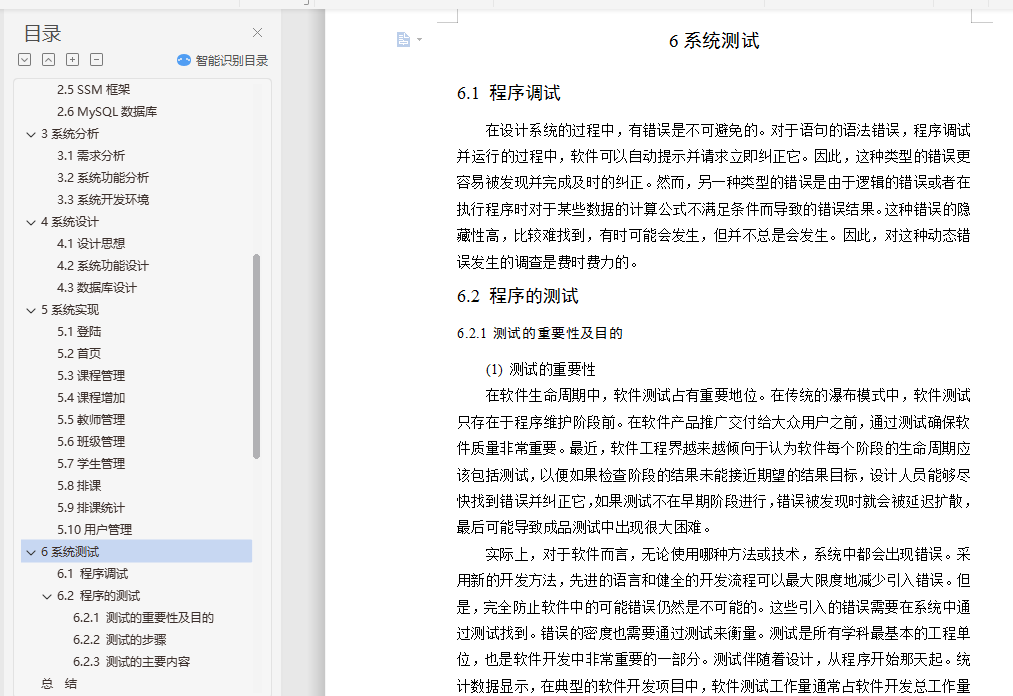Image resolution: width=1013 pixels, height=696 pixels.
Task: Jump to 5.8 排课
Action: (x=79, y=485)
